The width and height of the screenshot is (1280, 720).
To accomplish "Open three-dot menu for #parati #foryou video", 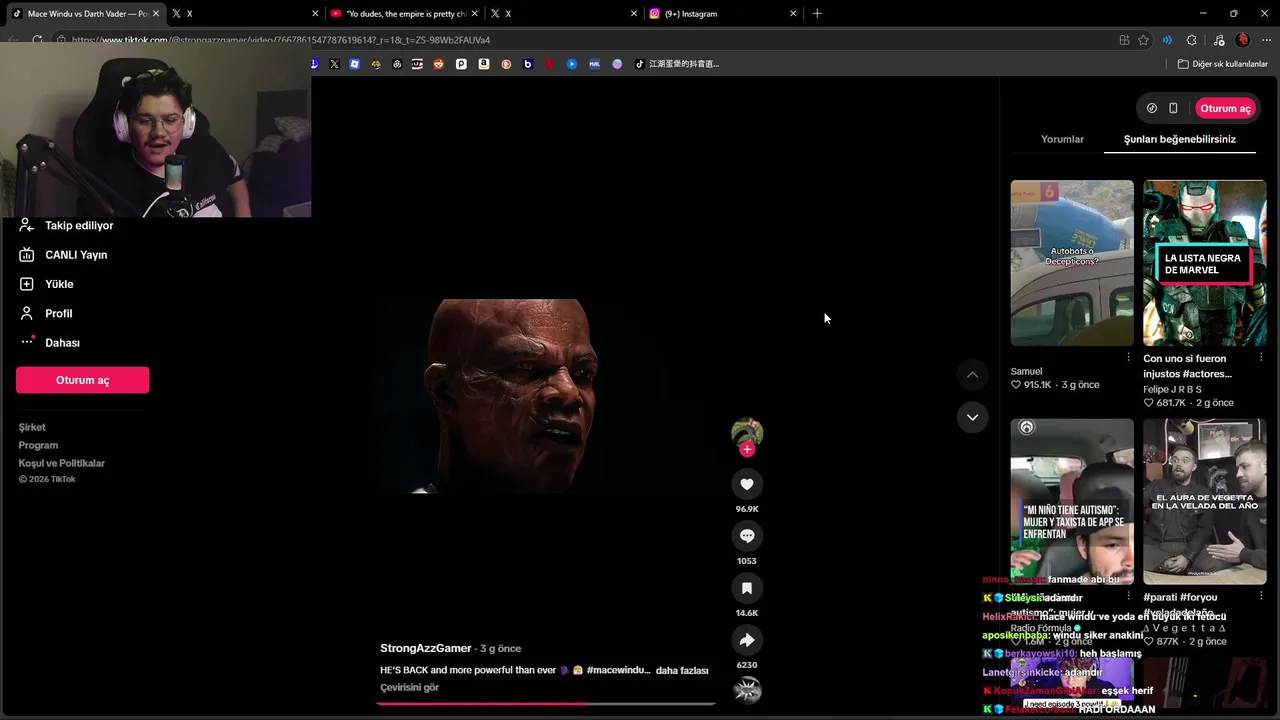I will click(1260, 597).
